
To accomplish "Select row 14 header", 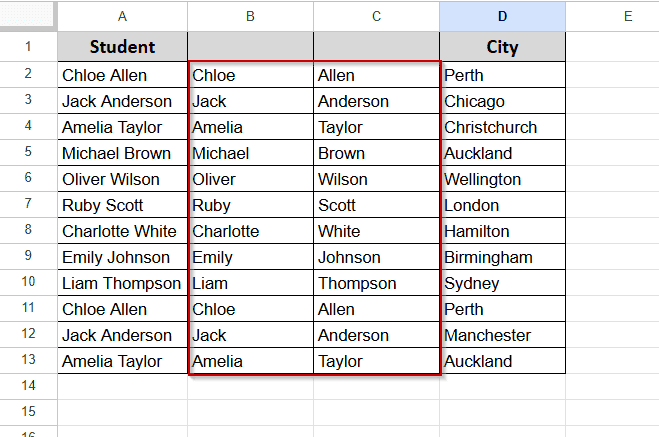I will pyautogui.click(x=28, y=386).
